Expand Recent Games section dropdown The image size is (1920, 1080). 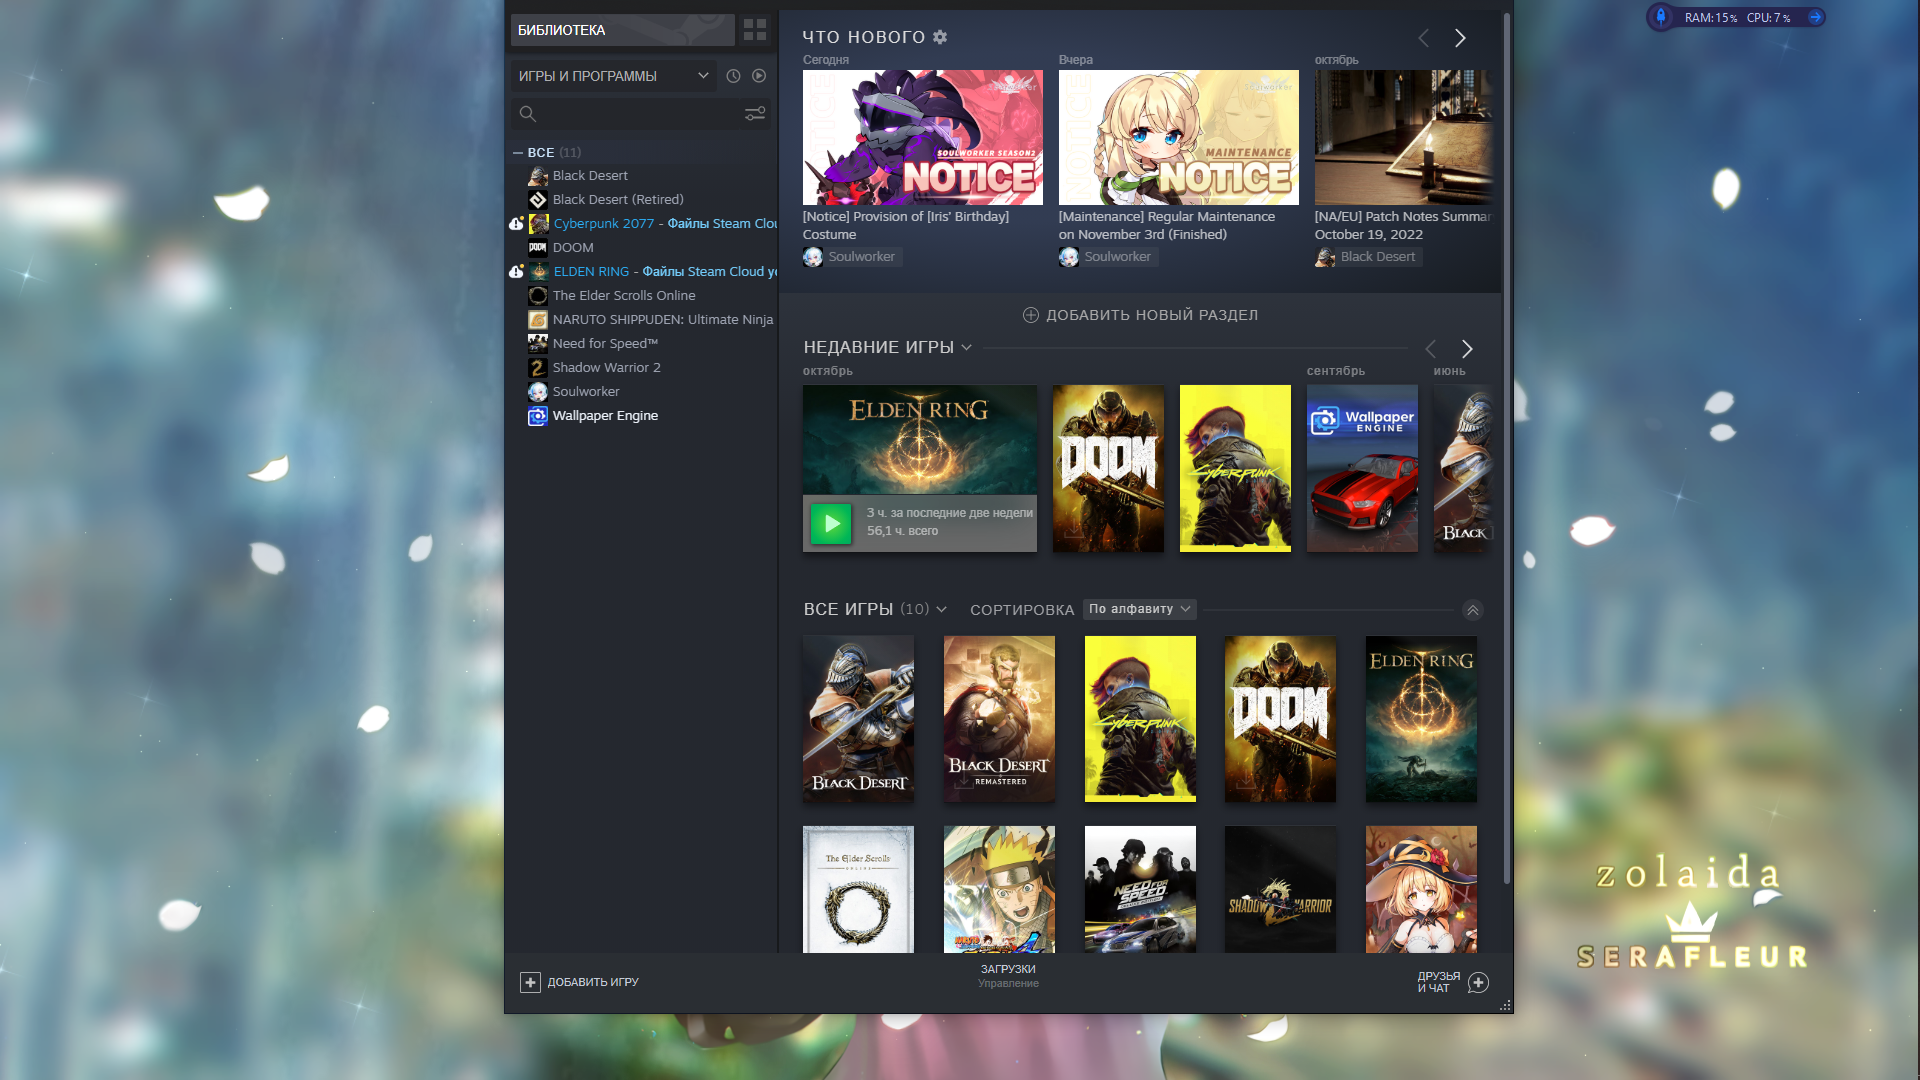tap(966, 348)
